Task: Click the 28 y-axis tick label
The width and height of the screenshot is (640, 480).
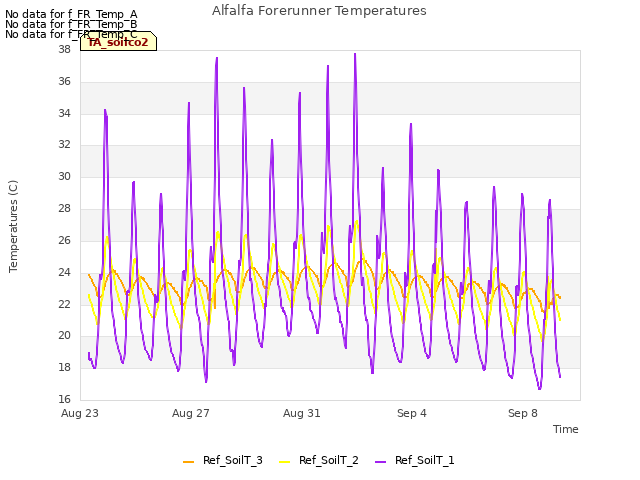Action: point(64,209)
